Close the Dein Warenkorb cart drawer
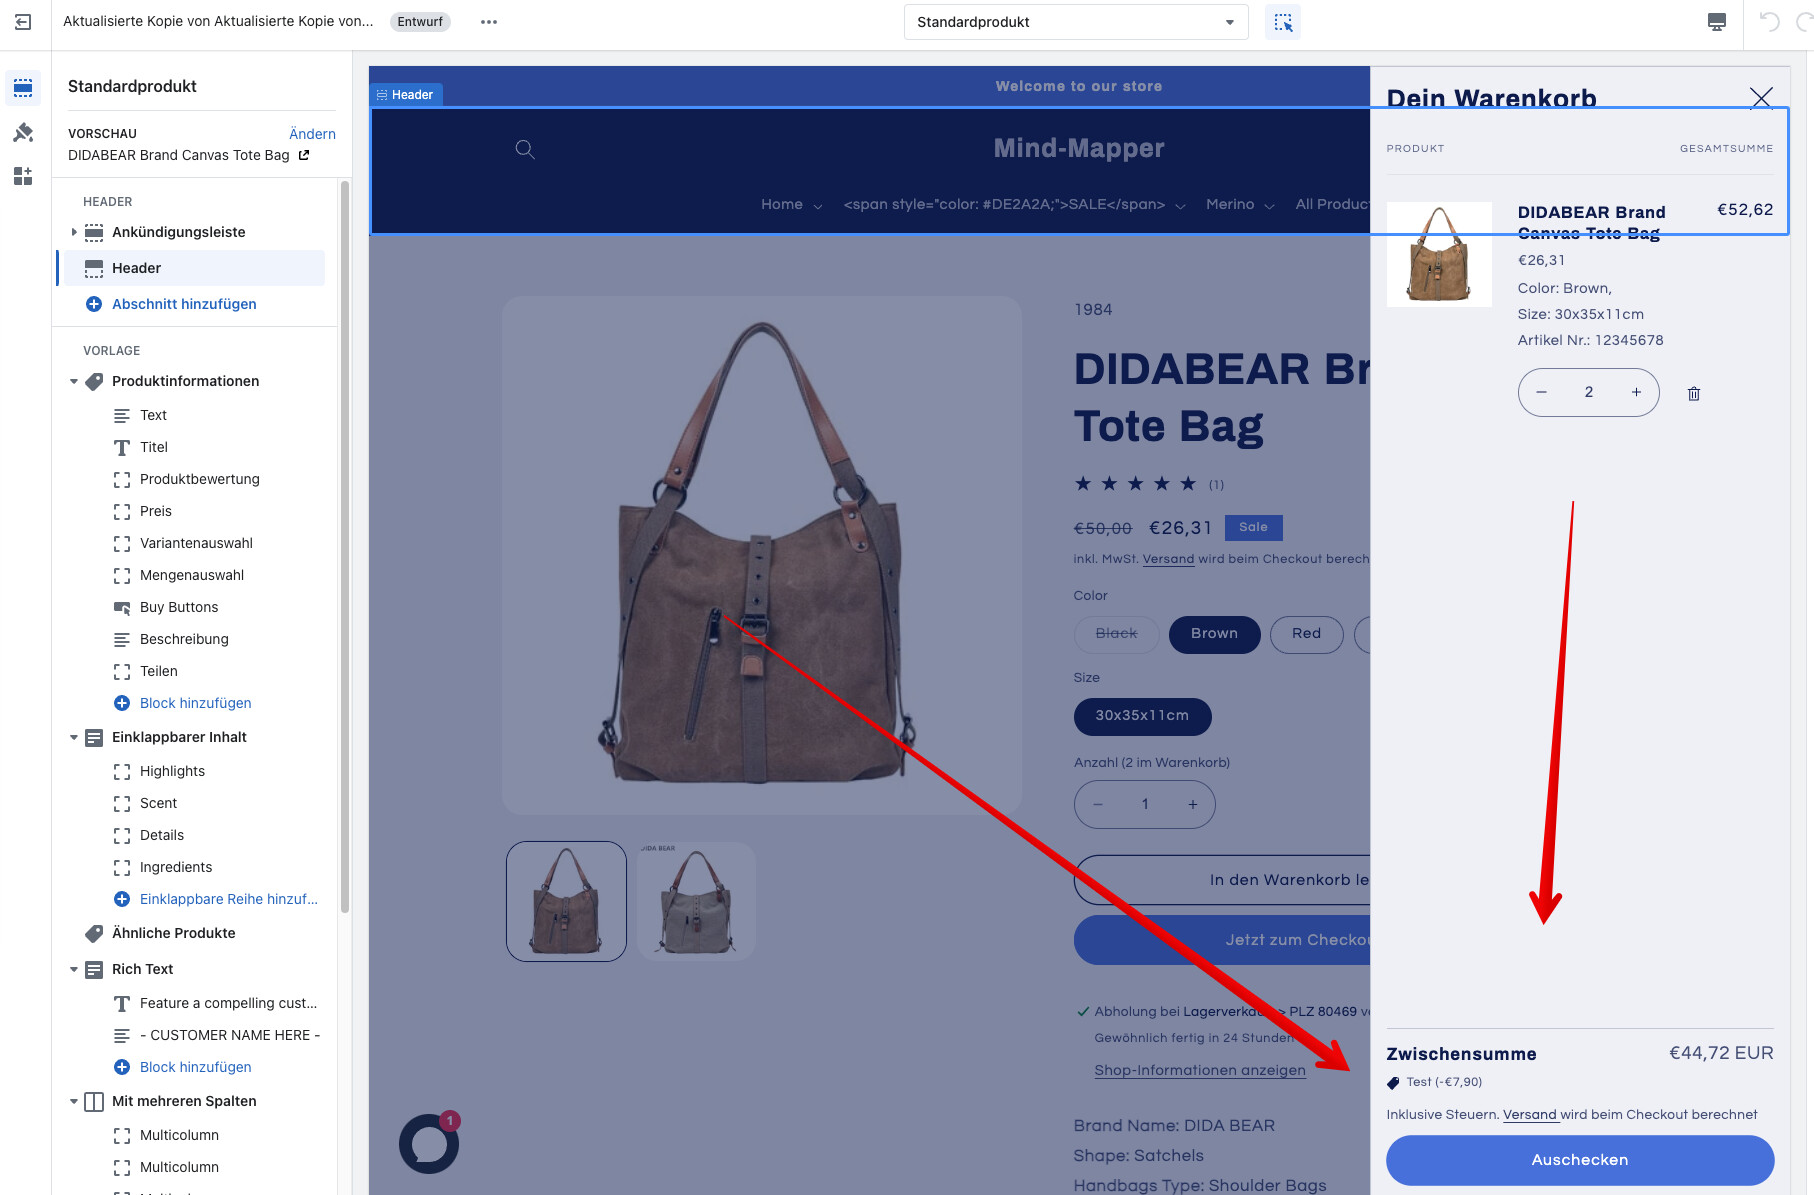The image size is (1814, 1195). click(1761, 97)
